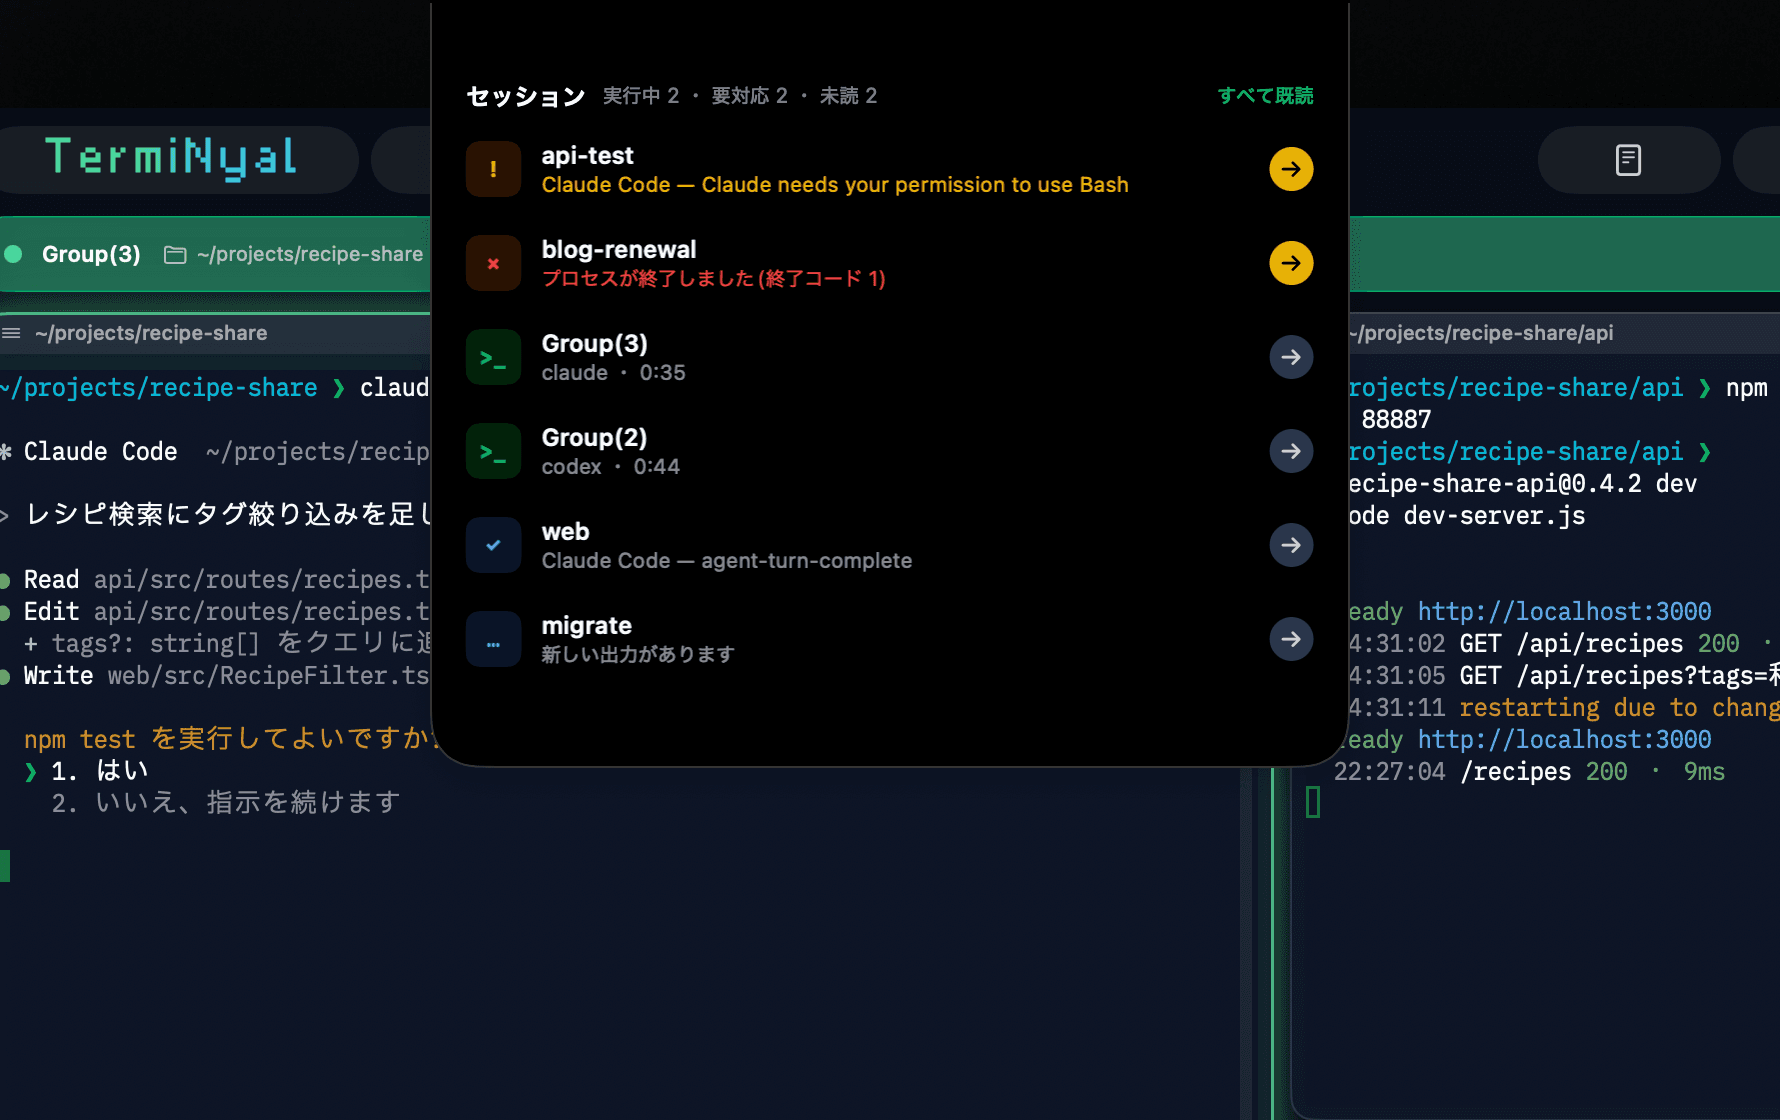Click the 'ecipe-share-api@0.4.2 dev' output line
Viewport: 1780px width, 1120px height.
pos(1523,484)
